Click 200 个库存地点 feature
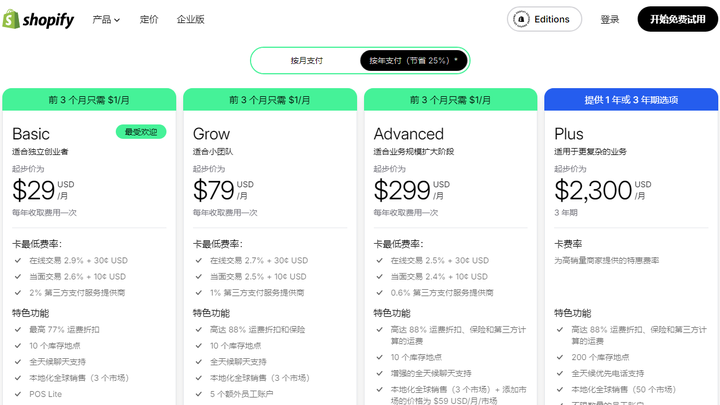The image size is (720, 405). [600, 357]
